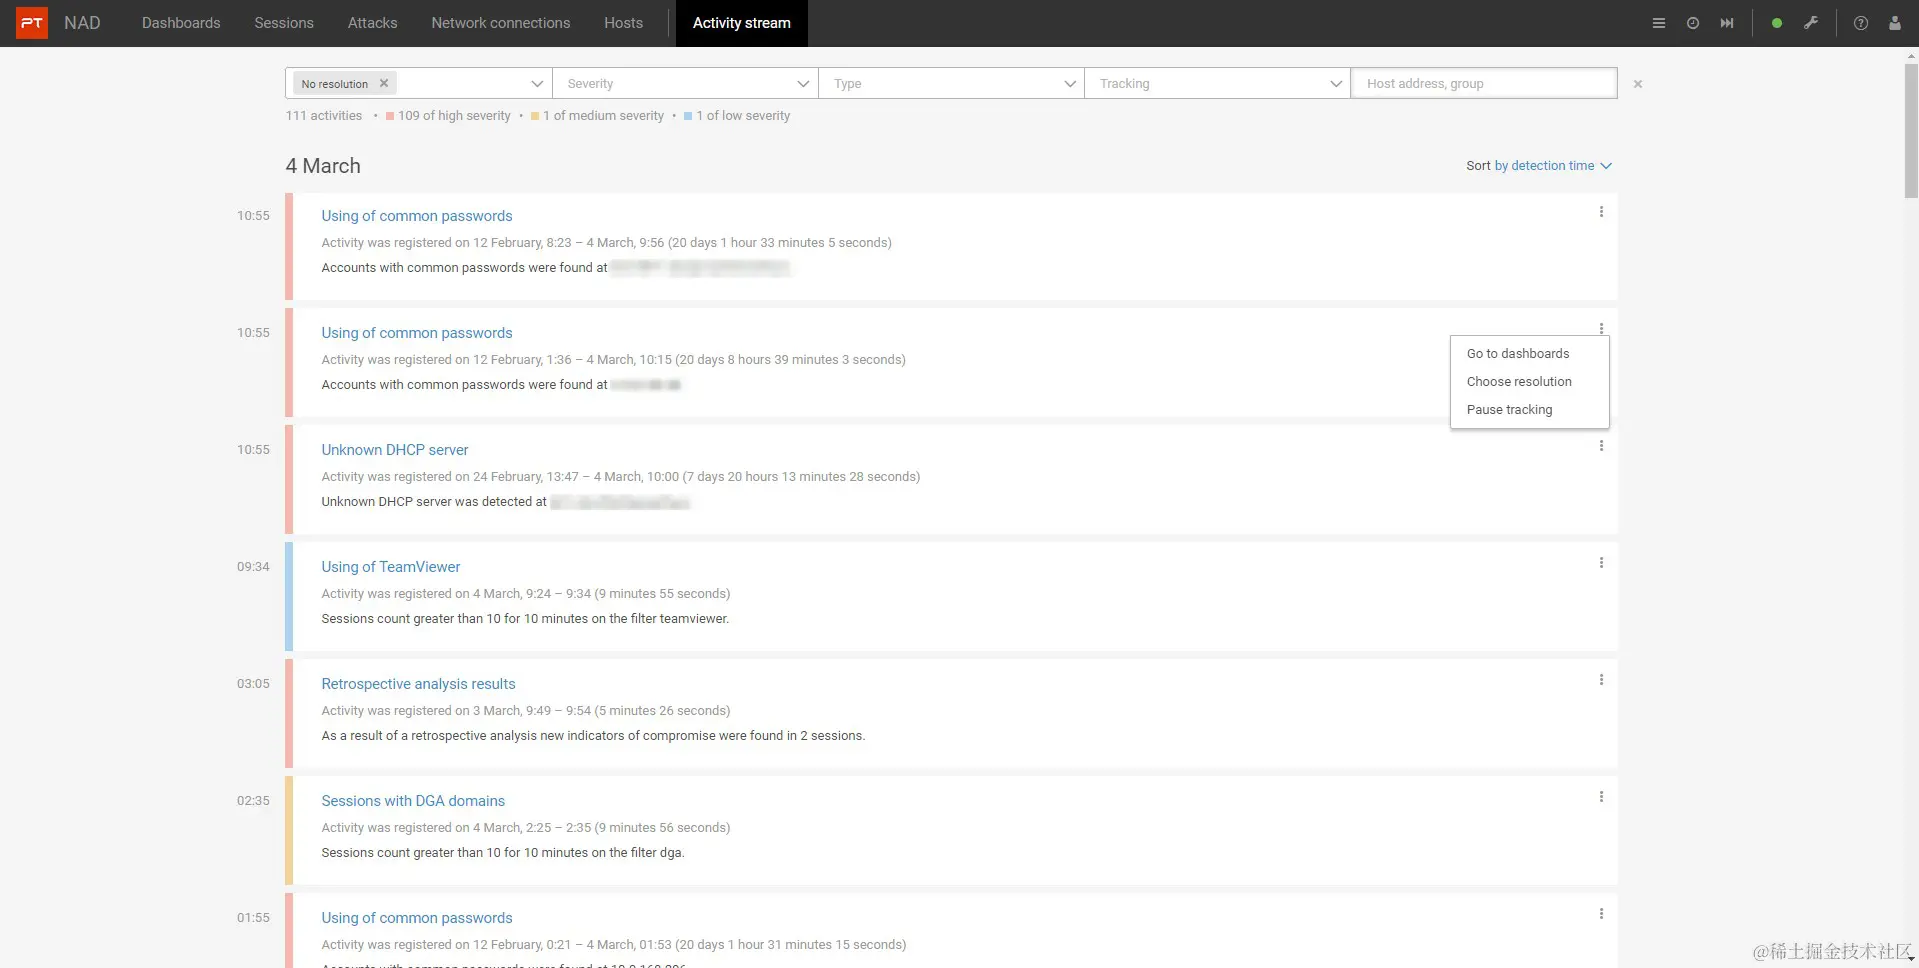Open the Sessions with DGA domains link

(413, 801)
